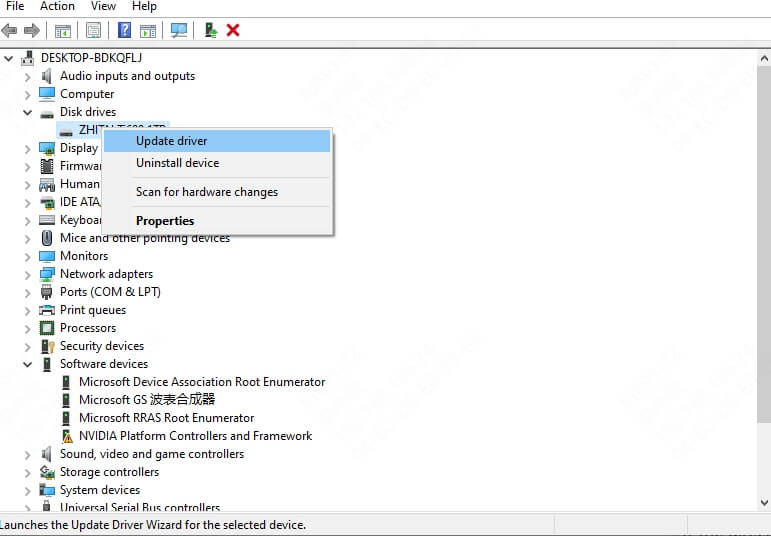Click Update device driver toolbar icon

pos(211,30)
